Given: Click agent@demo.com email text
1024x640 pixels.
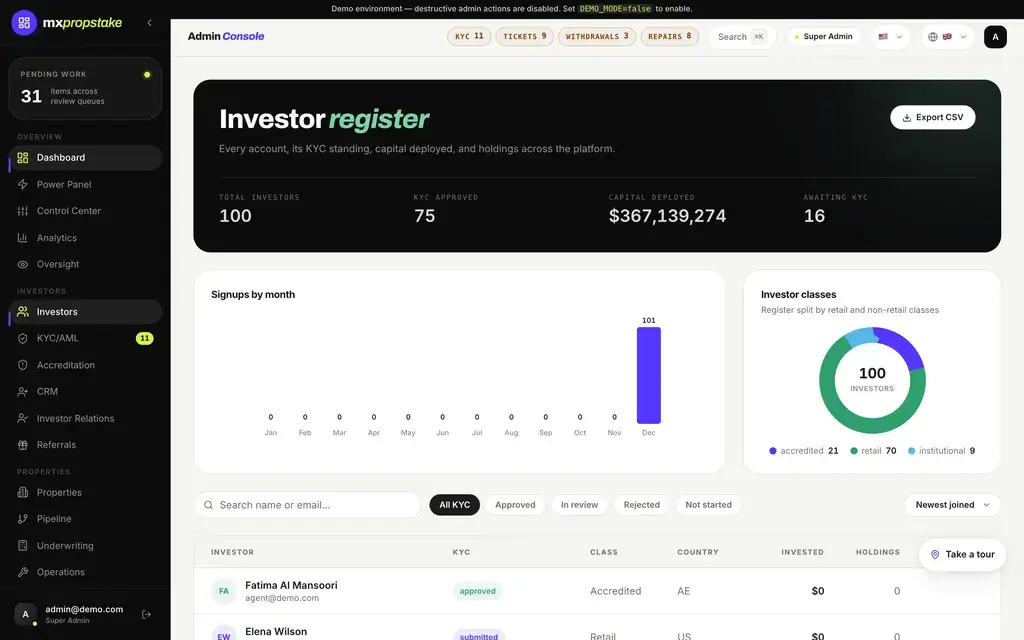Looking at the screenshot, I should coord(282,598).
